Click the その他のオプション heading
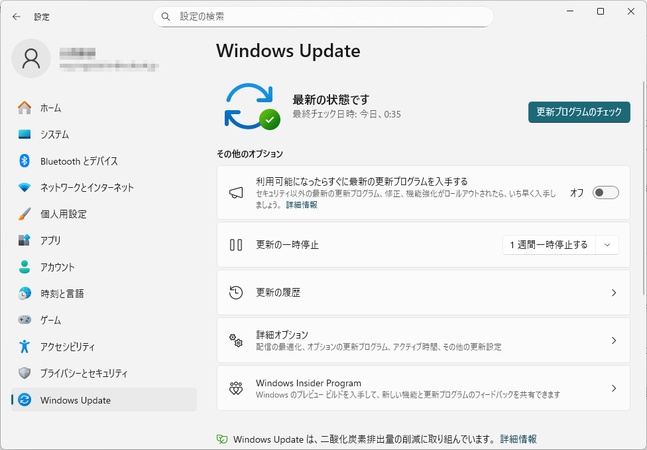Screen dimensions: 647x450 tap(250, 154)
